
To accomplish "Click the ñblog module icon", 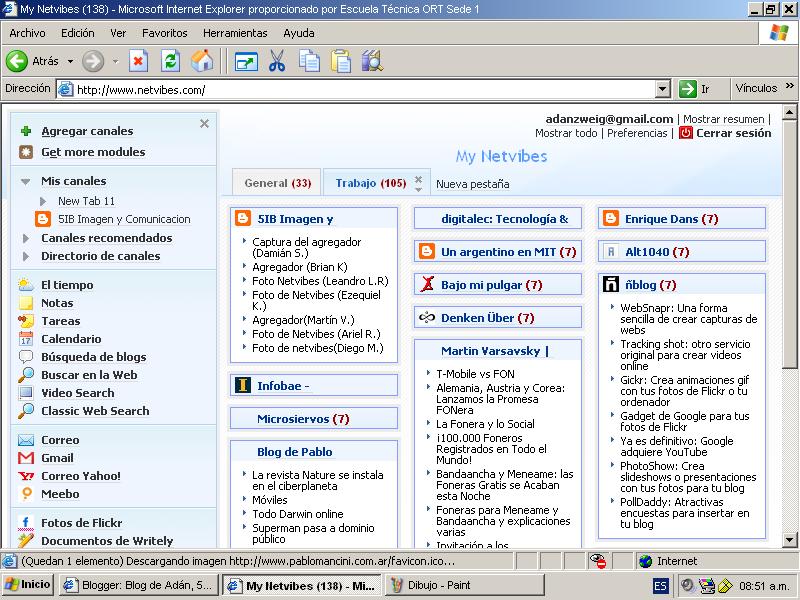I will (611, 284).
